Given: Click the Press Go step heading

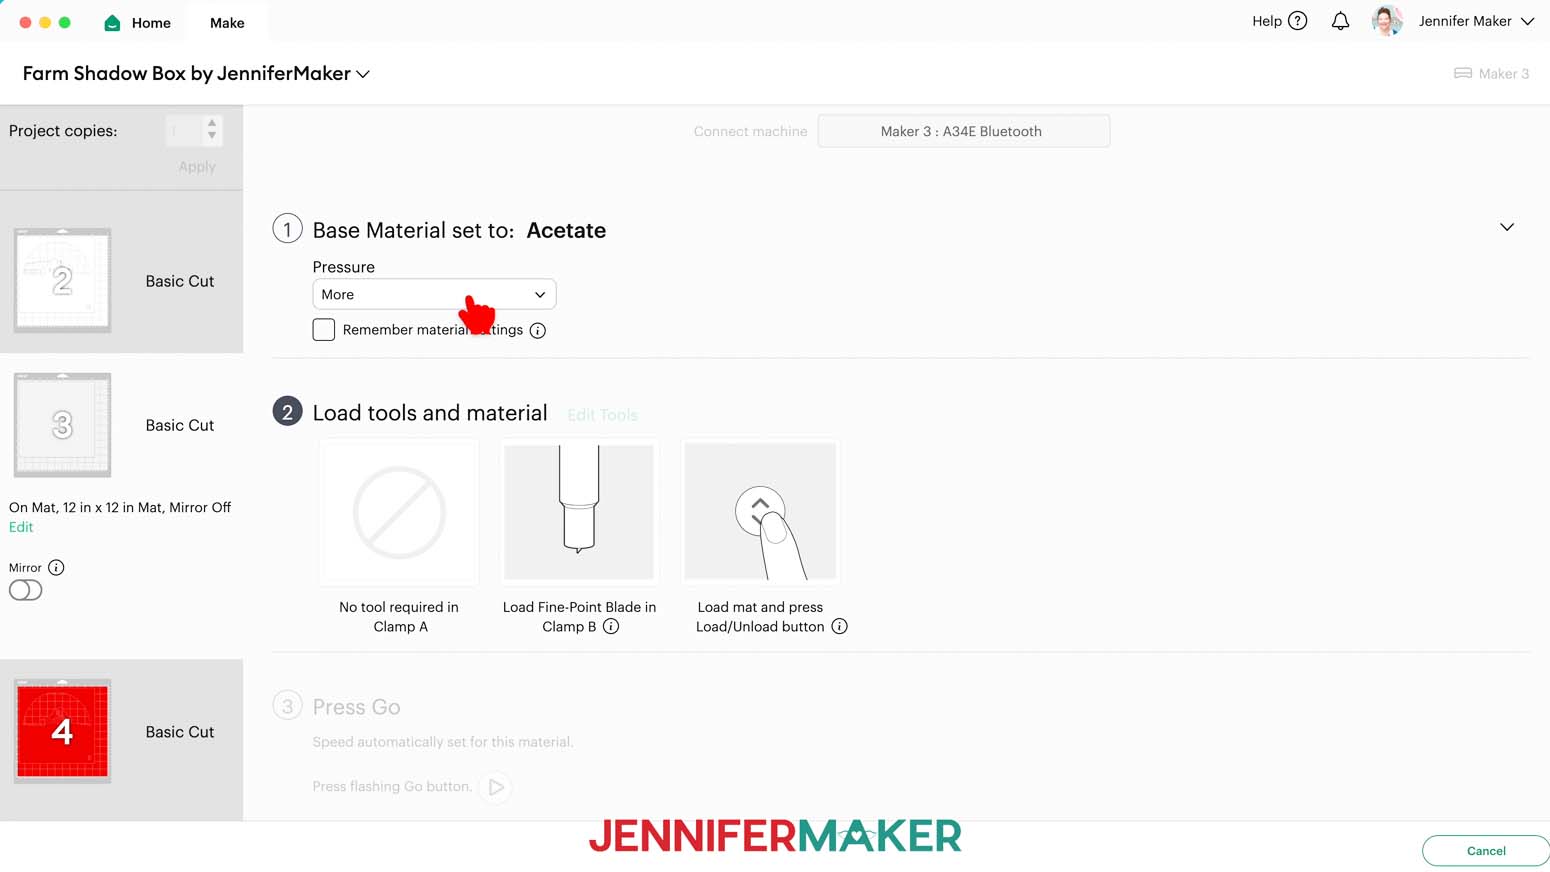Looking at the screenshot, I should coord(356,707).
